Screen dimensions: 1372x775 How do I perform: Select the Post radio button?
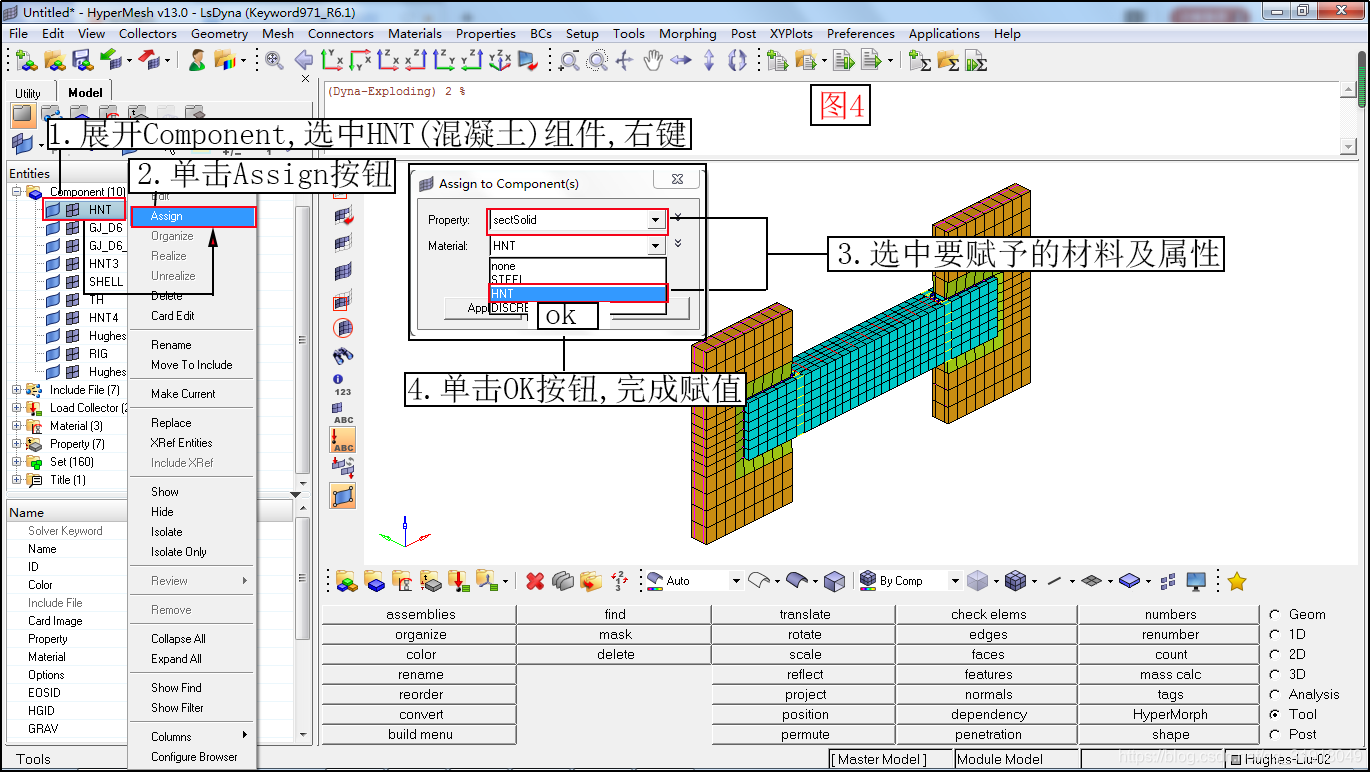click(1274, 734)
